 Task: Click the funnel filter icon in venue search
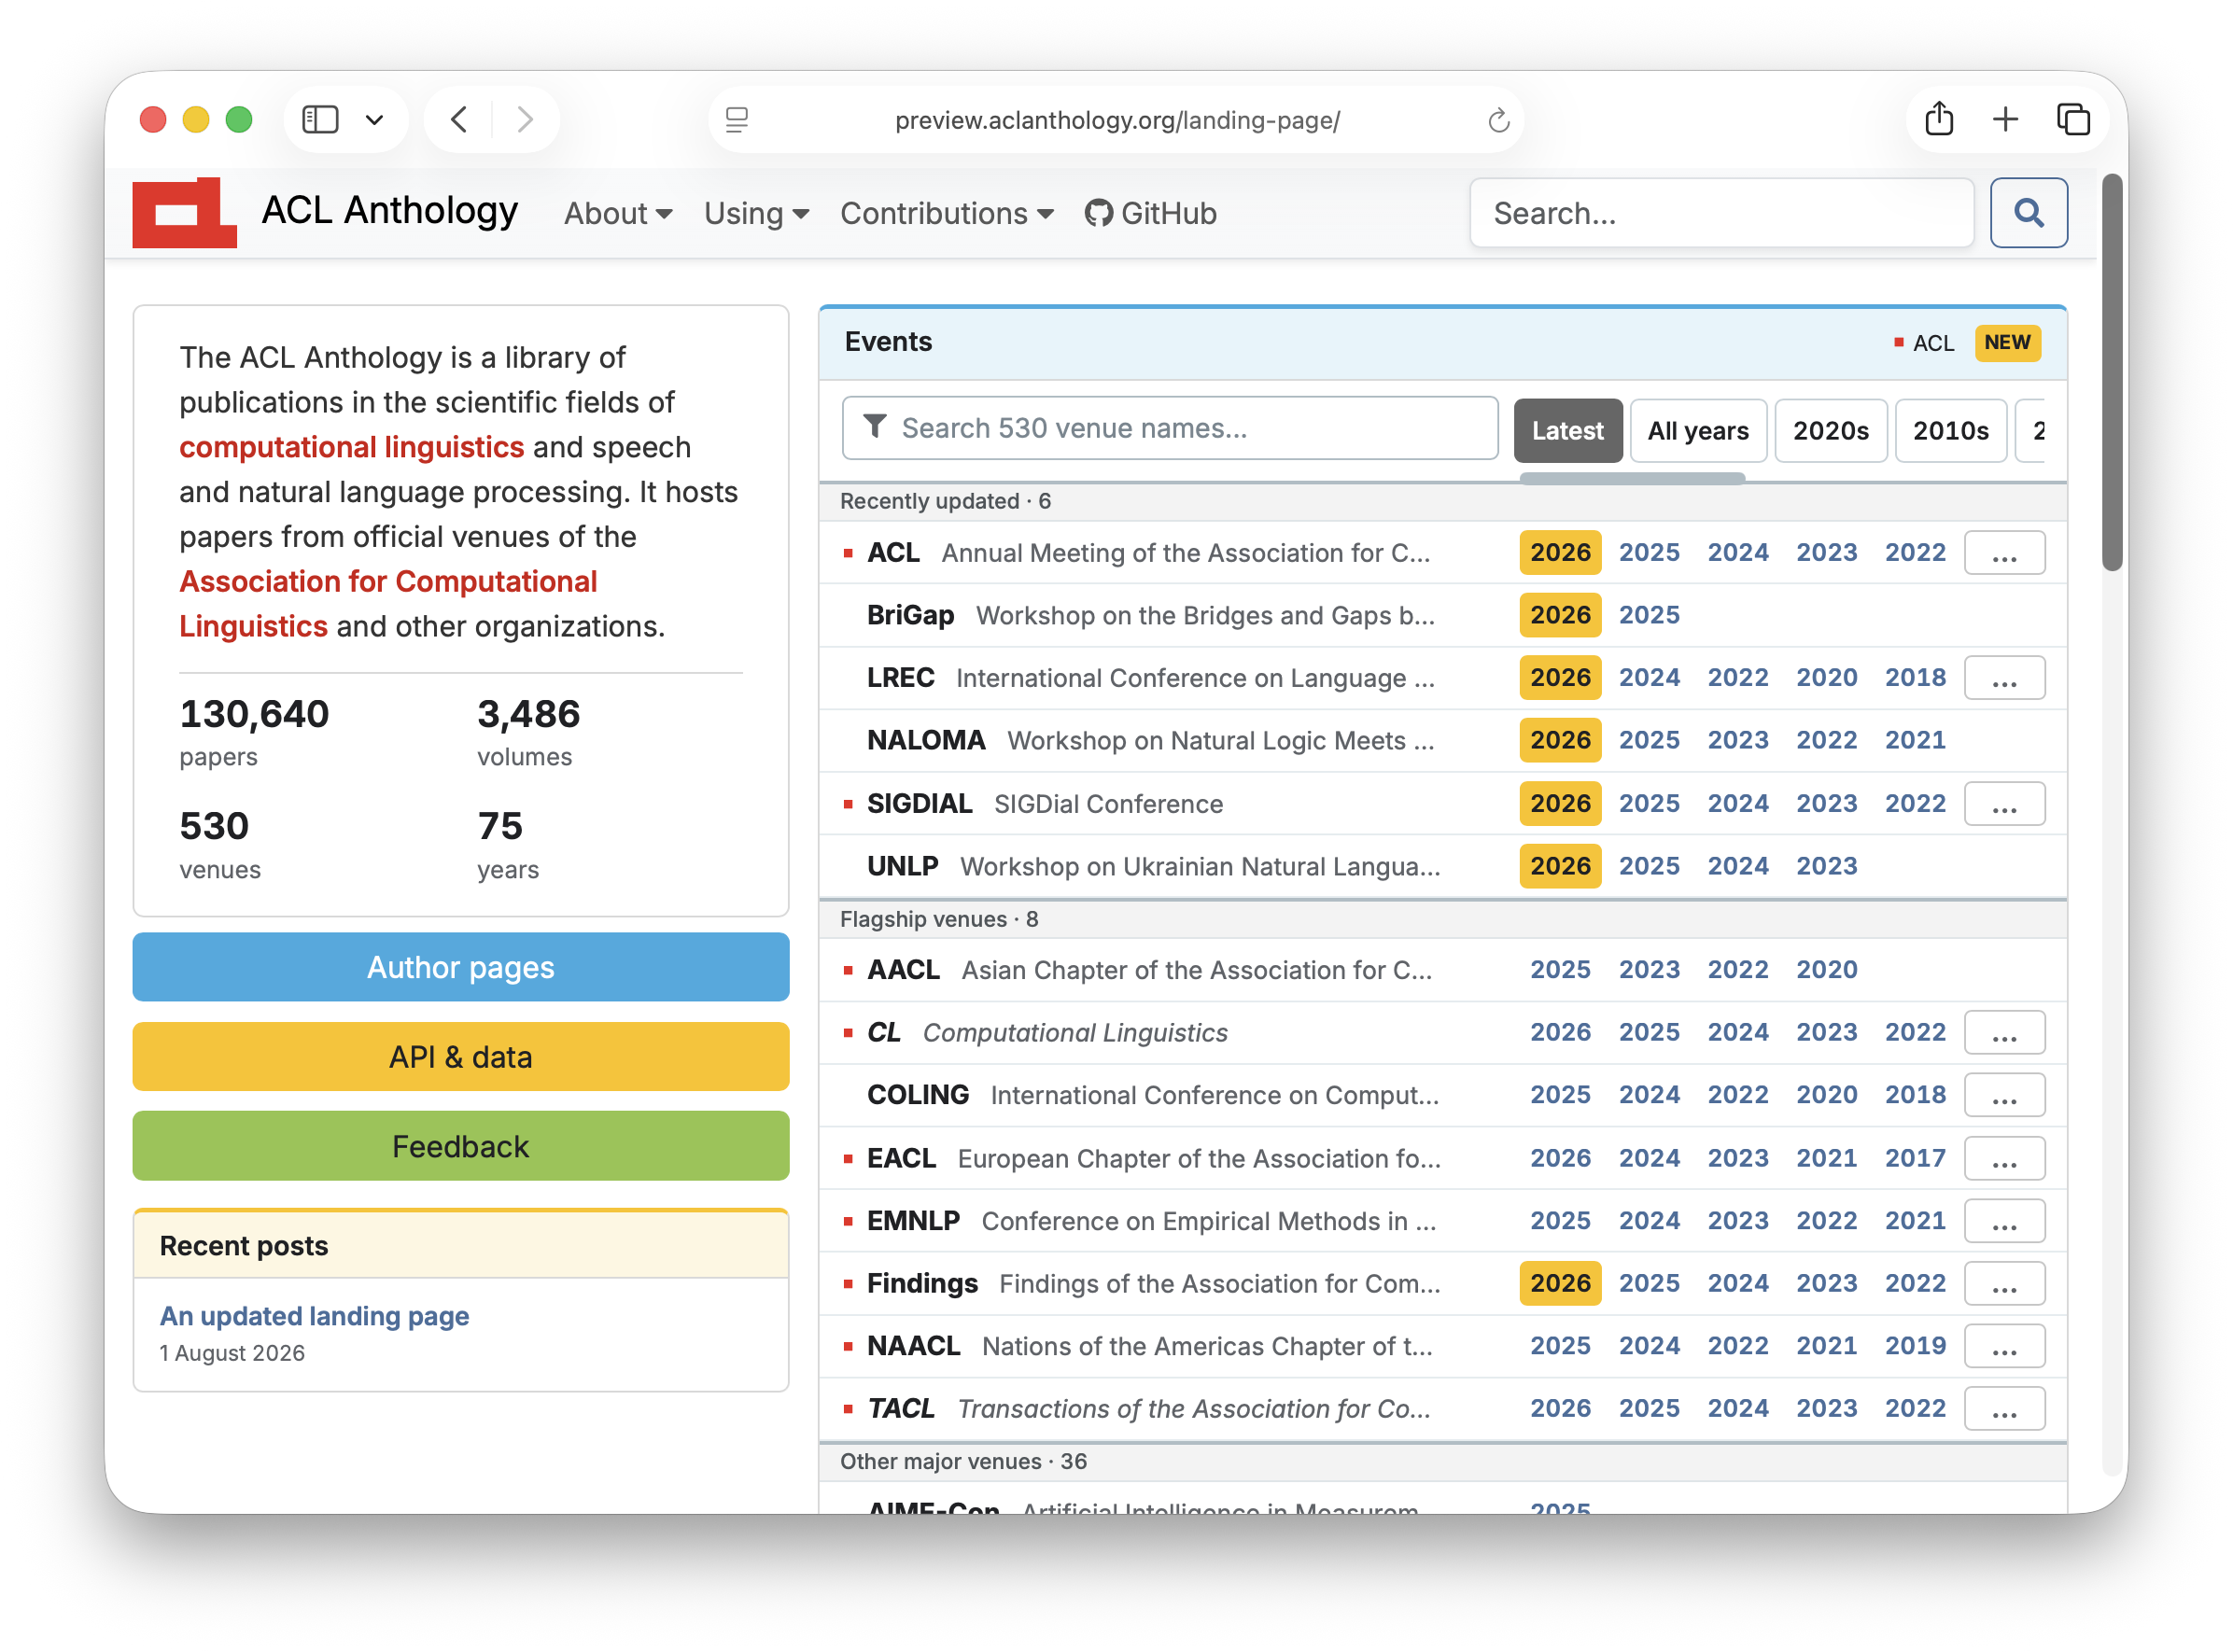point(875,427)
